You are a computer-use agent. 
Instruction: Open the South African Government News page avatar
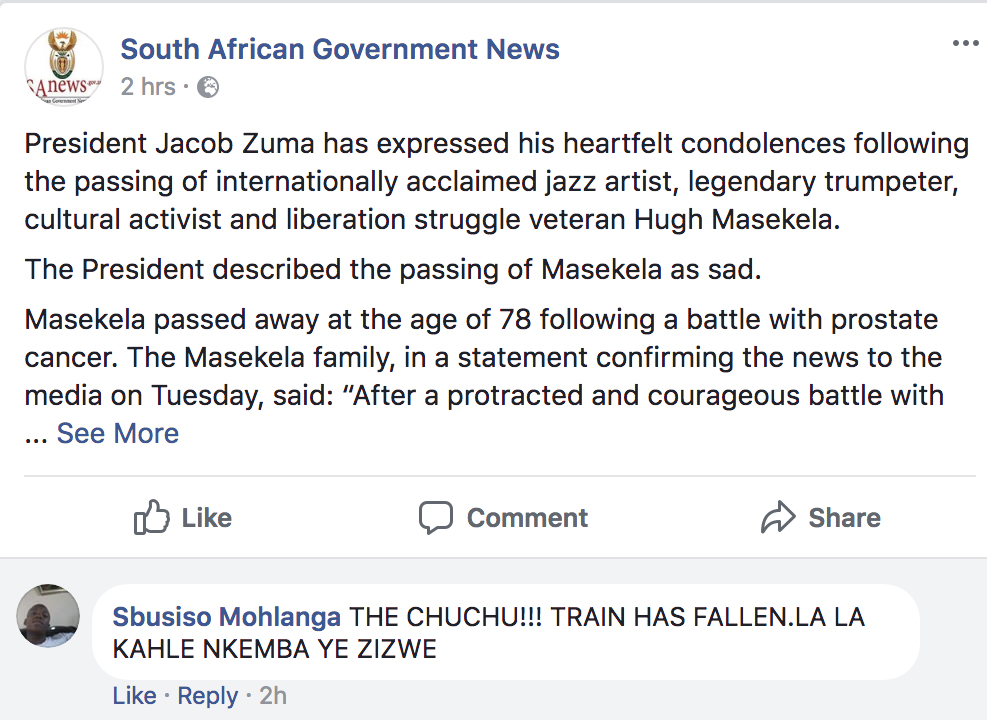[x=64, y=67]
